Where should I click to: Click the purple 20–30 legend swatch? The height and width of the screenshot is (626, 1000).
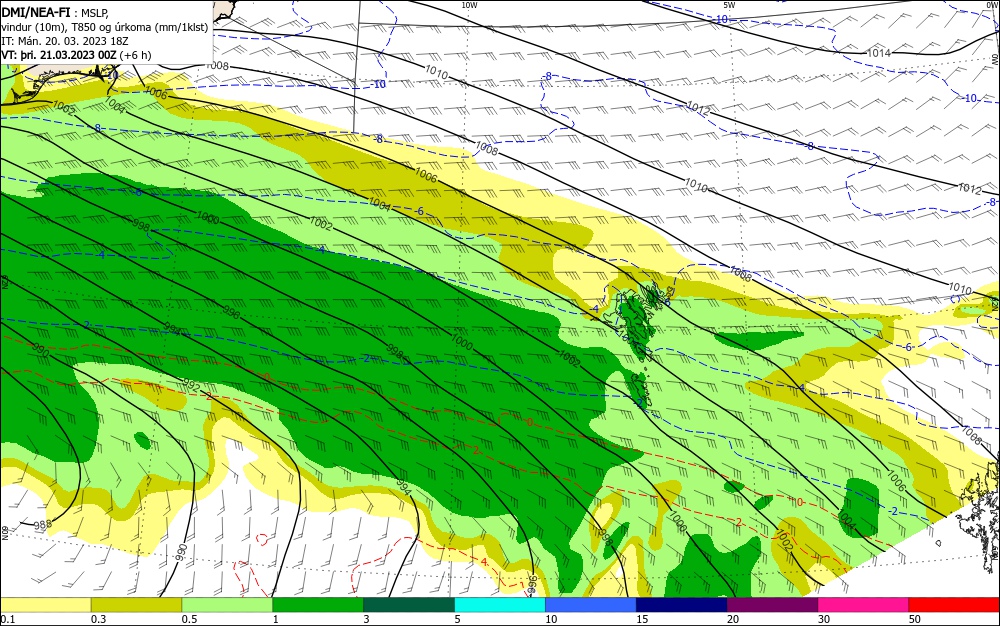(772, 605)
